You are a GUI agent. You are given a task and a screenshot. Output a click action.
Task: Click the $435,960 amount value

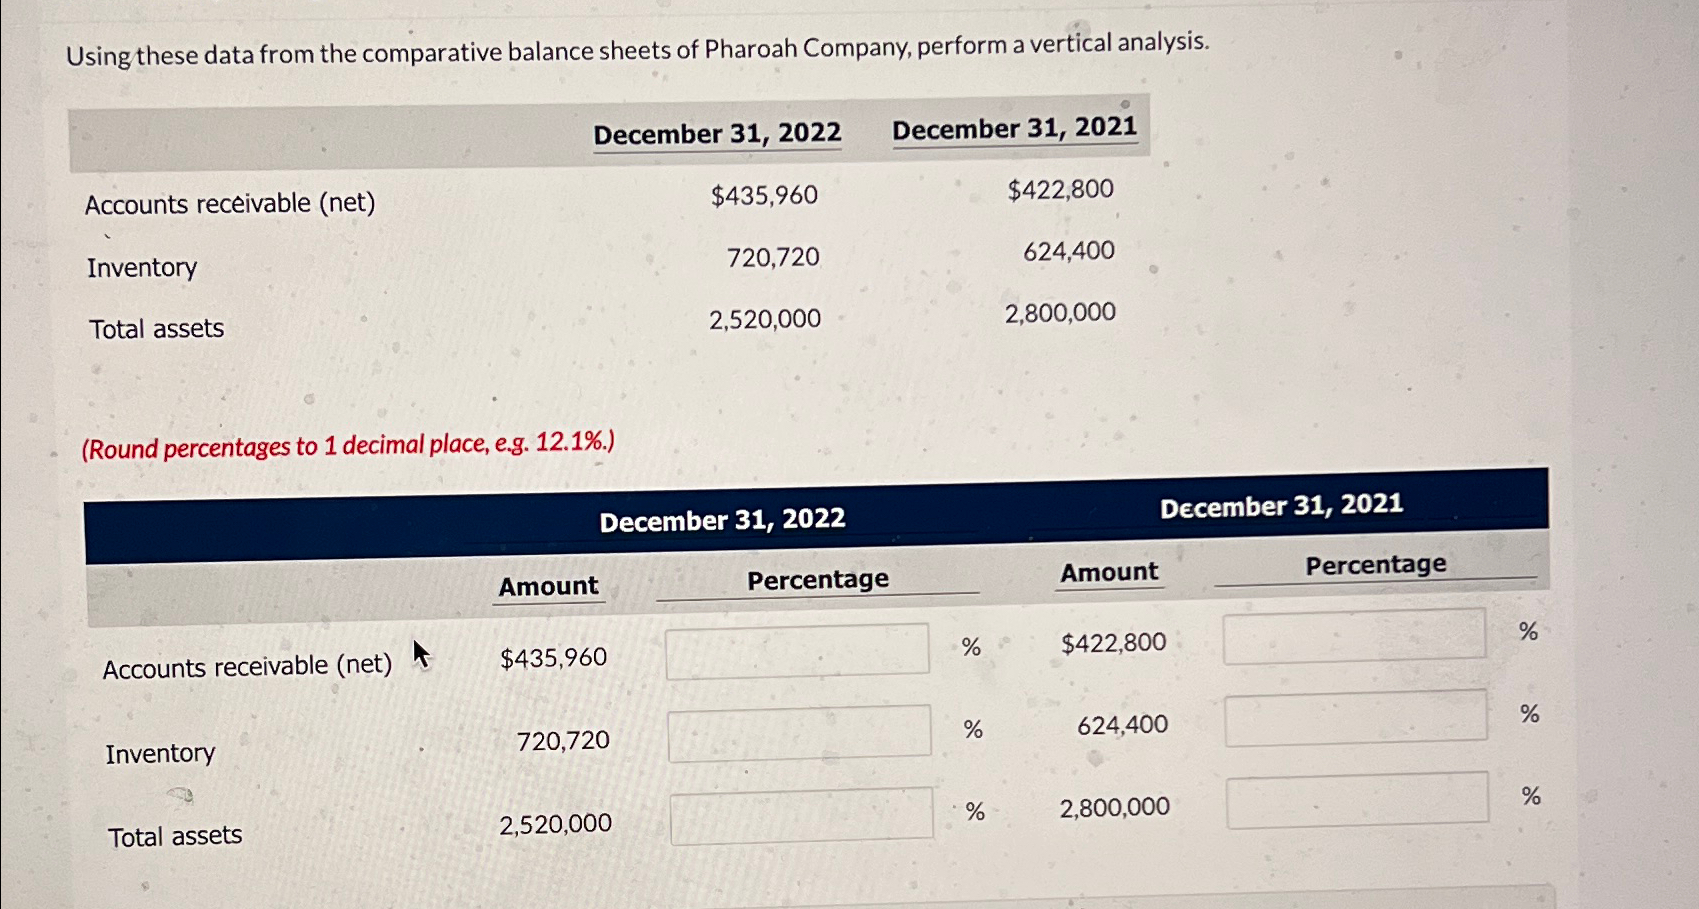[x=552, y=656]
